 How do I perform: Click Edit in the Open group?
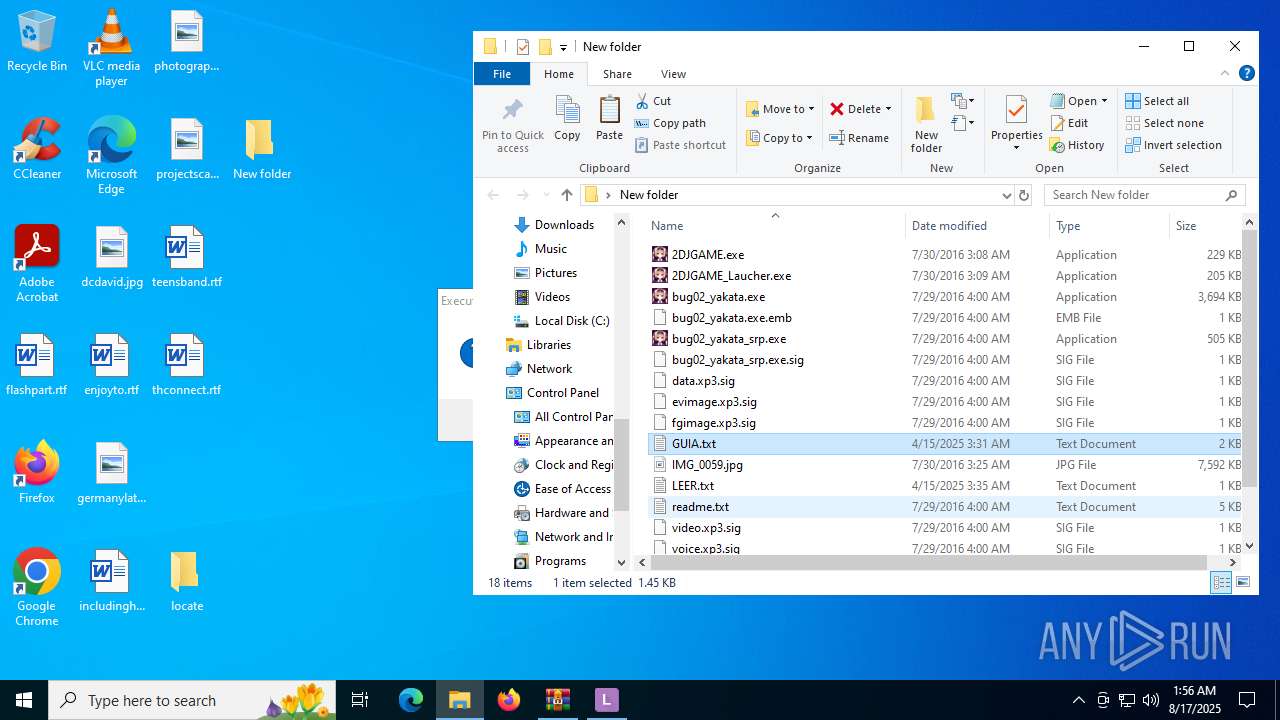[1069, 123]
